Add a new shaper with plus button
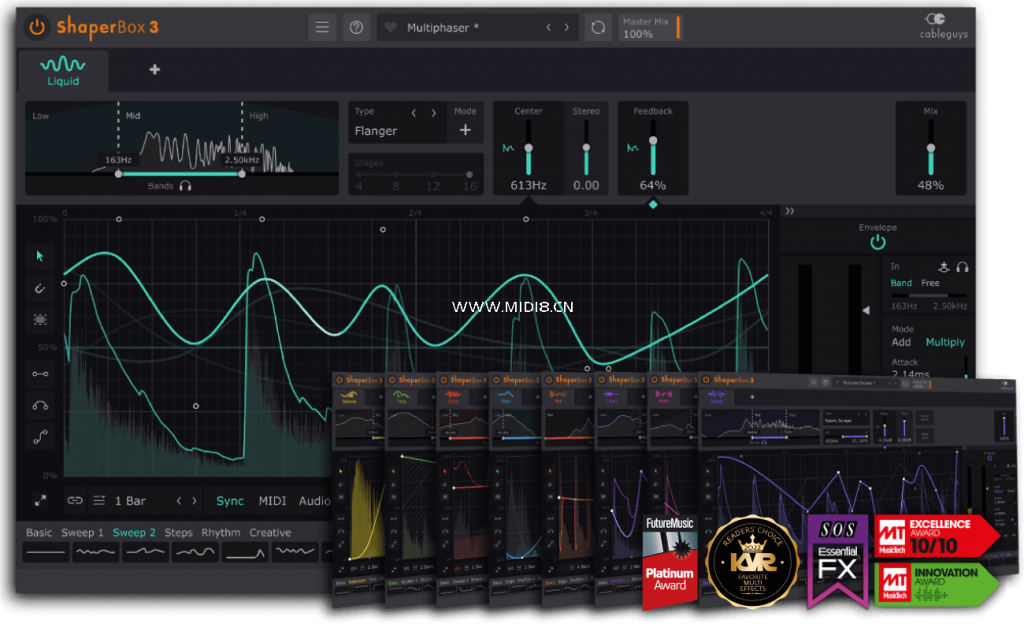 pos(154,70)
